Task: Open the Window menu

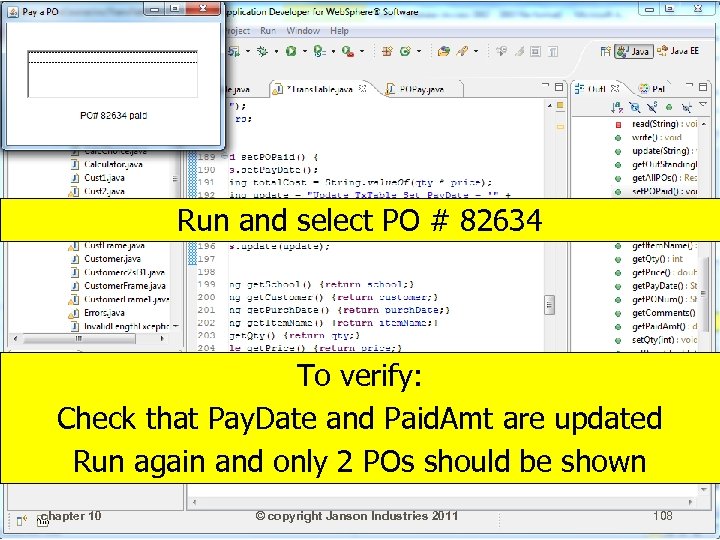Action: (303, 31)
